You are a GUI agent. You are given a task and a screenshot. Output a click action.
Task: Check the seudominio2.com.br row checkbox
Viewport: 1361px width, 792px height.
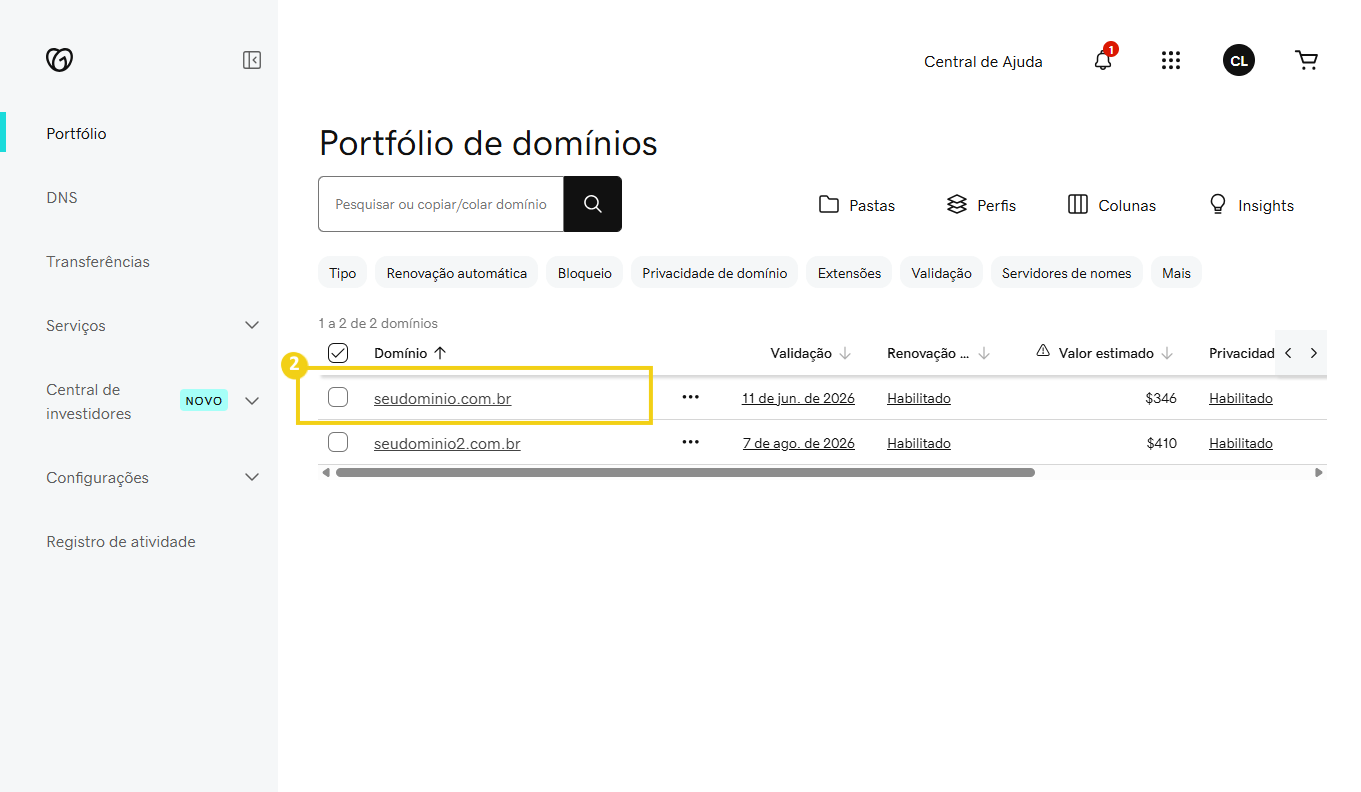tap(338, 442)
